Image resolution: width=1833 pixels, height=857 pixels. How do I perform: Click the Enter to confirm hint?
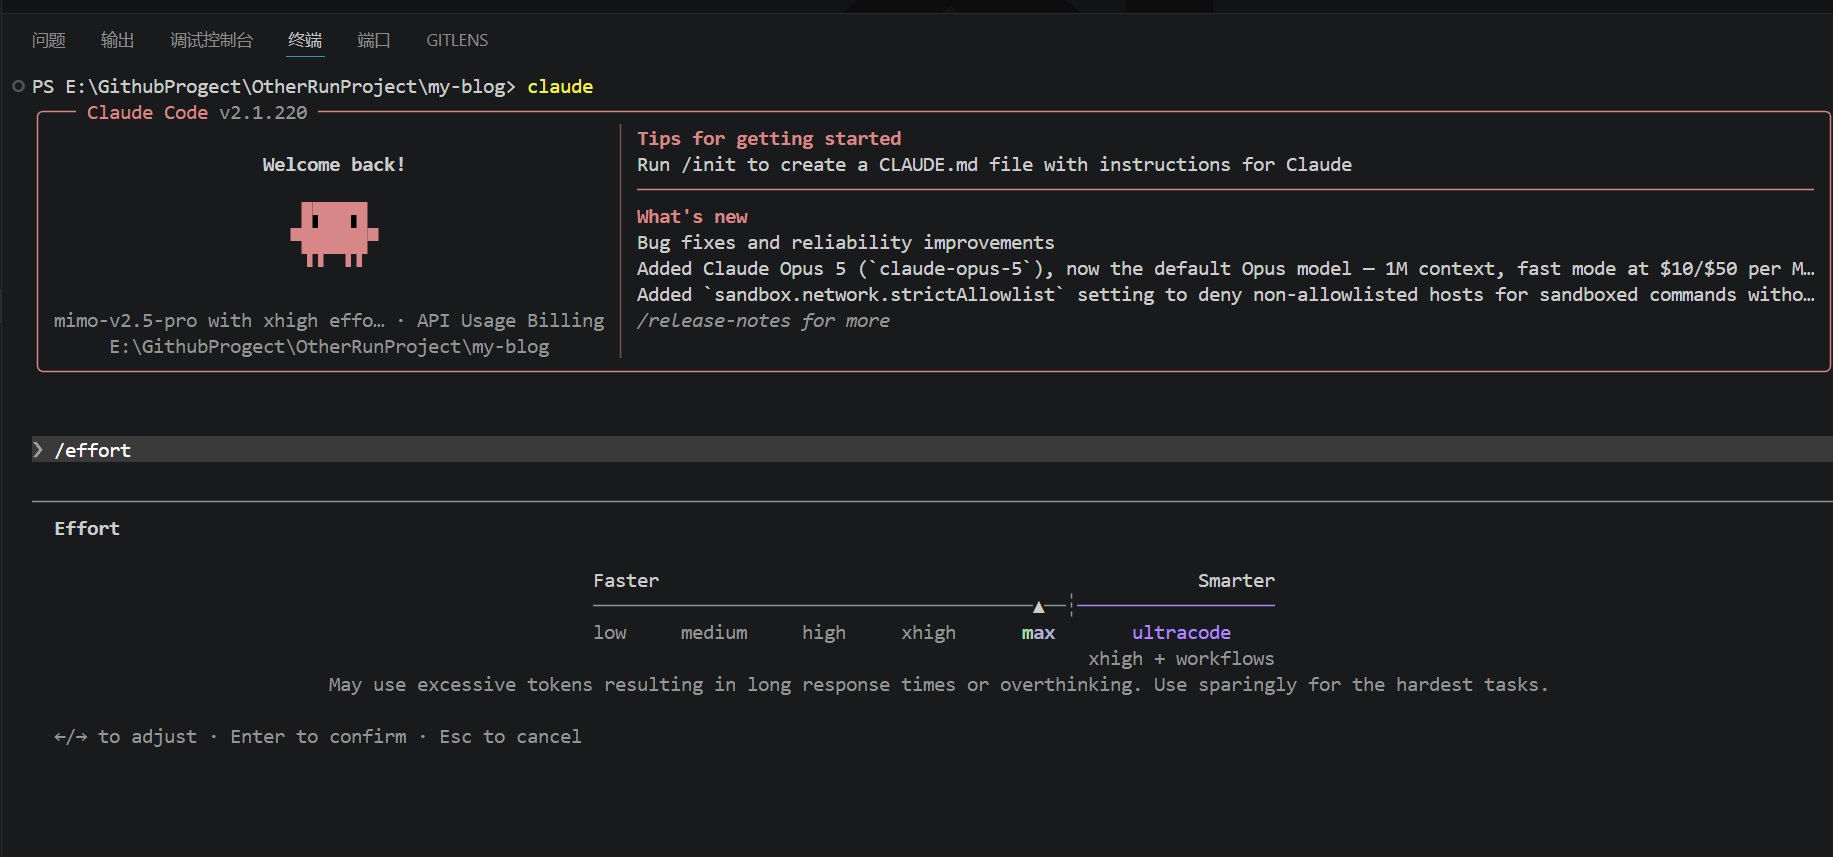(x=318, y=736)
